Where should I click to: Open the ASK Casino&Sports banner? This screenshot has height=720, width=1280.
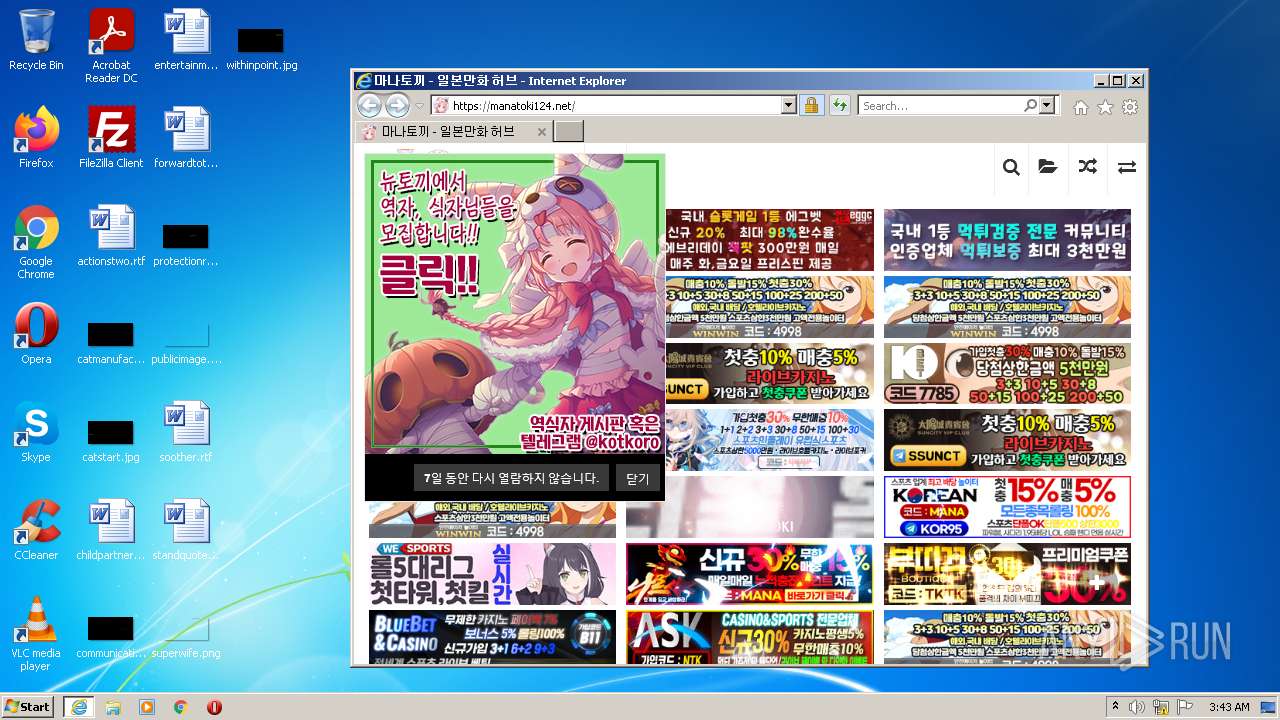[750, 637]
